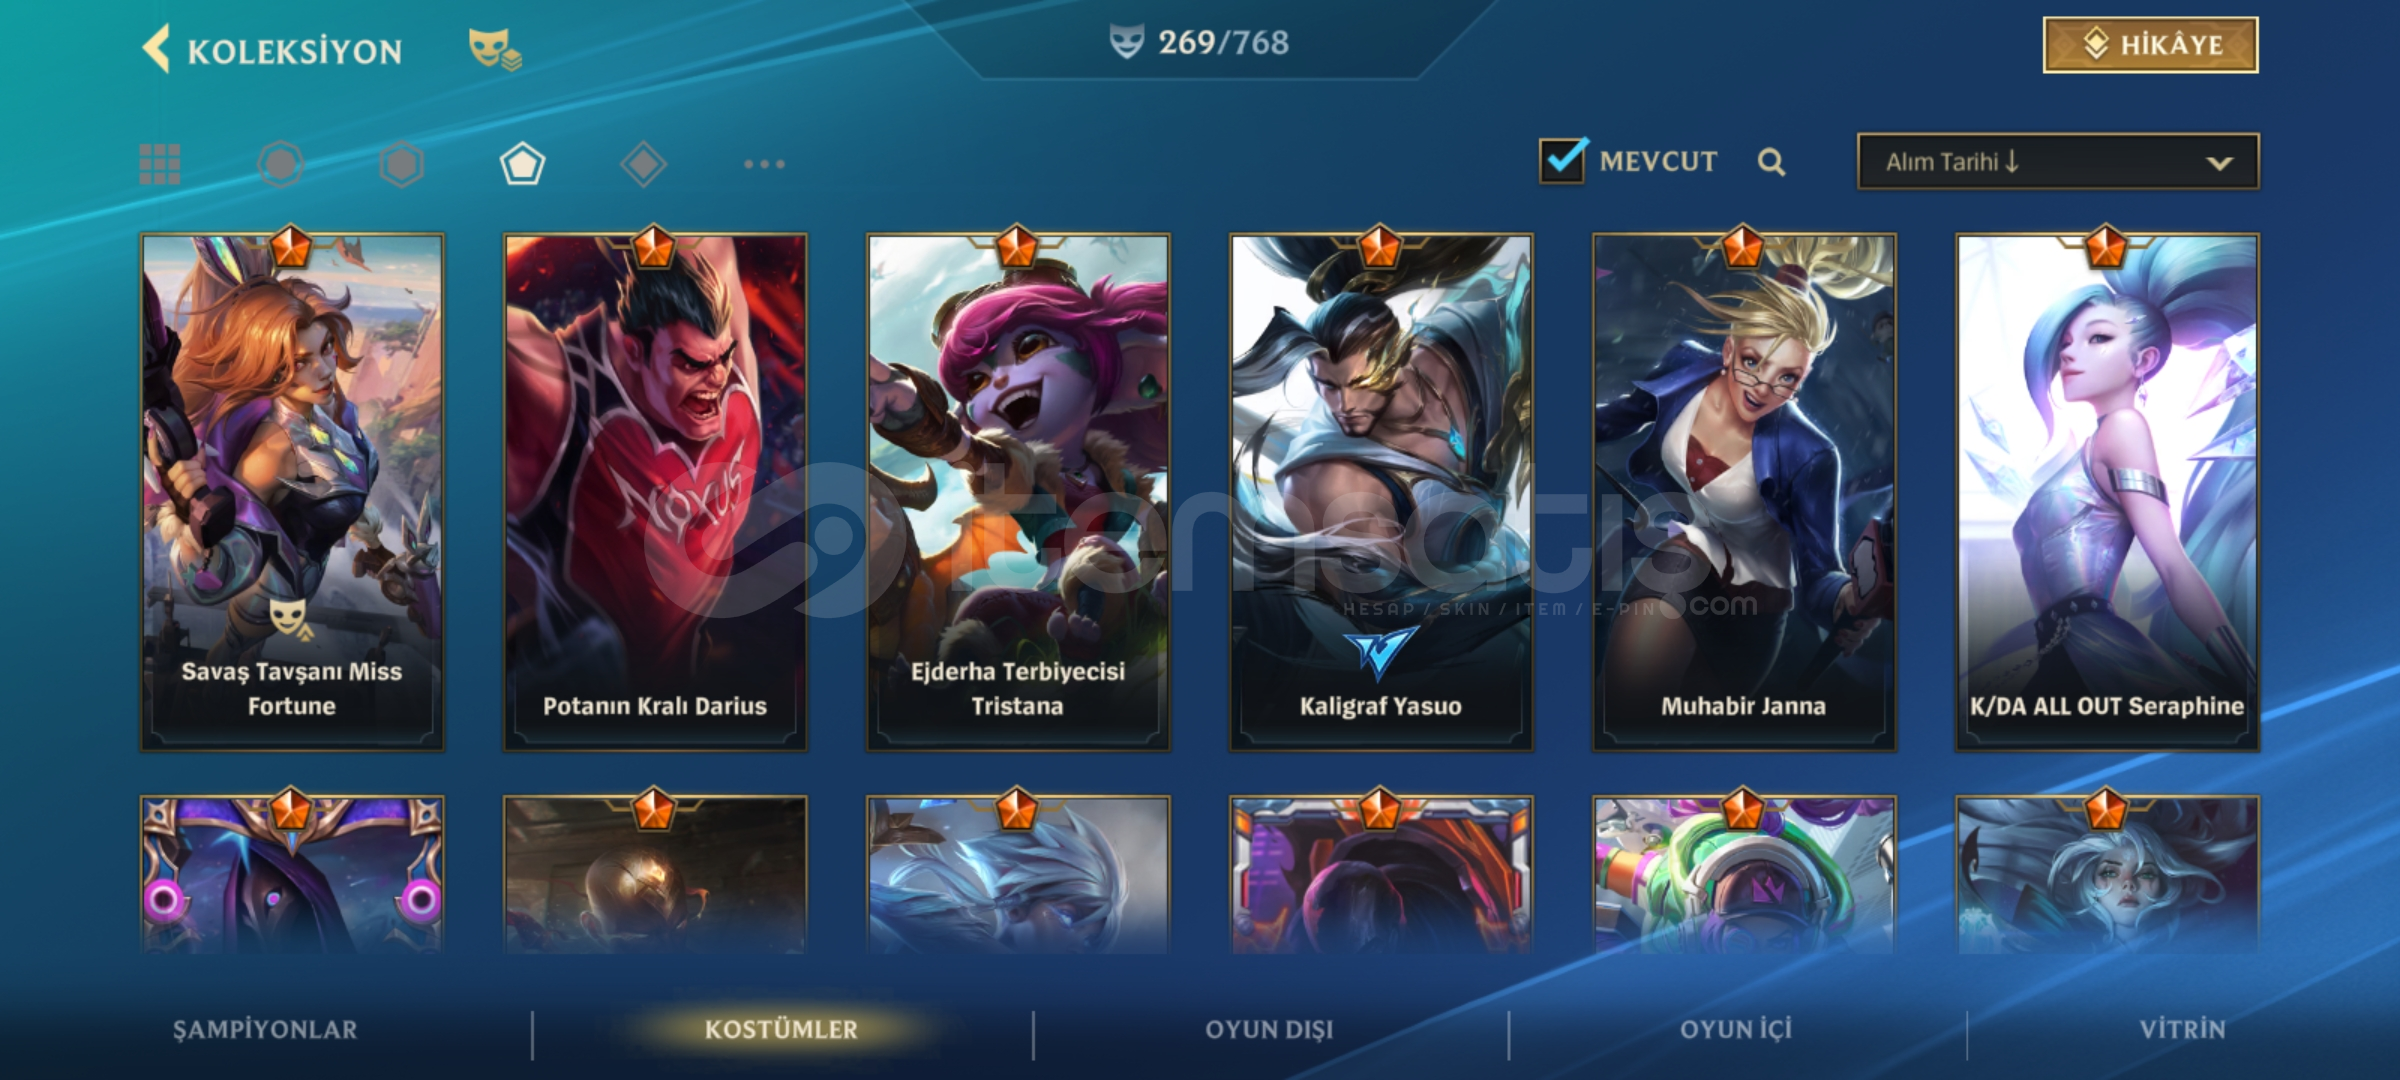This screenshot has height=1080, width=2400.
Task: Uncheck the MEVCUT checkbox
Action: click(x=1562, y=160)
